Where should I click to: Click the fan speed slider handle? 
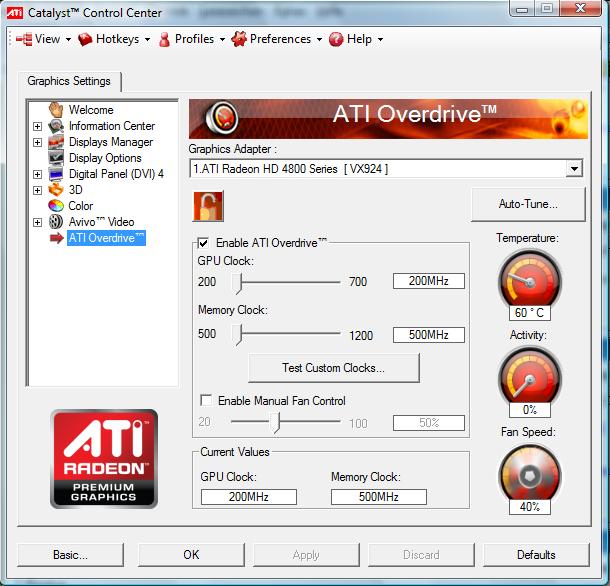click(x=275, y=423)
